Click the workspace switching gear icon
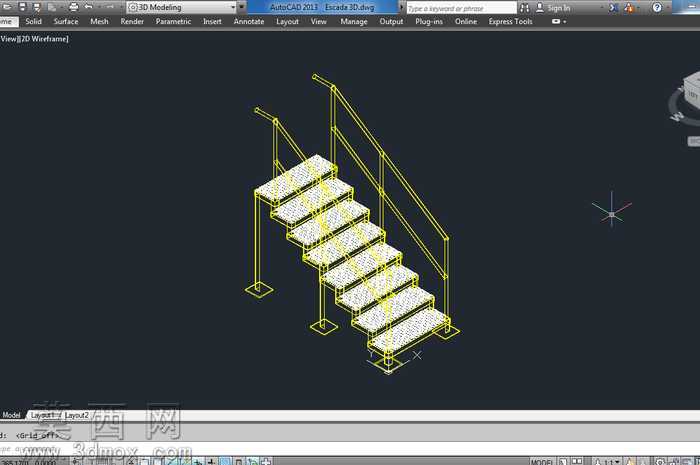 pos(659,461)
